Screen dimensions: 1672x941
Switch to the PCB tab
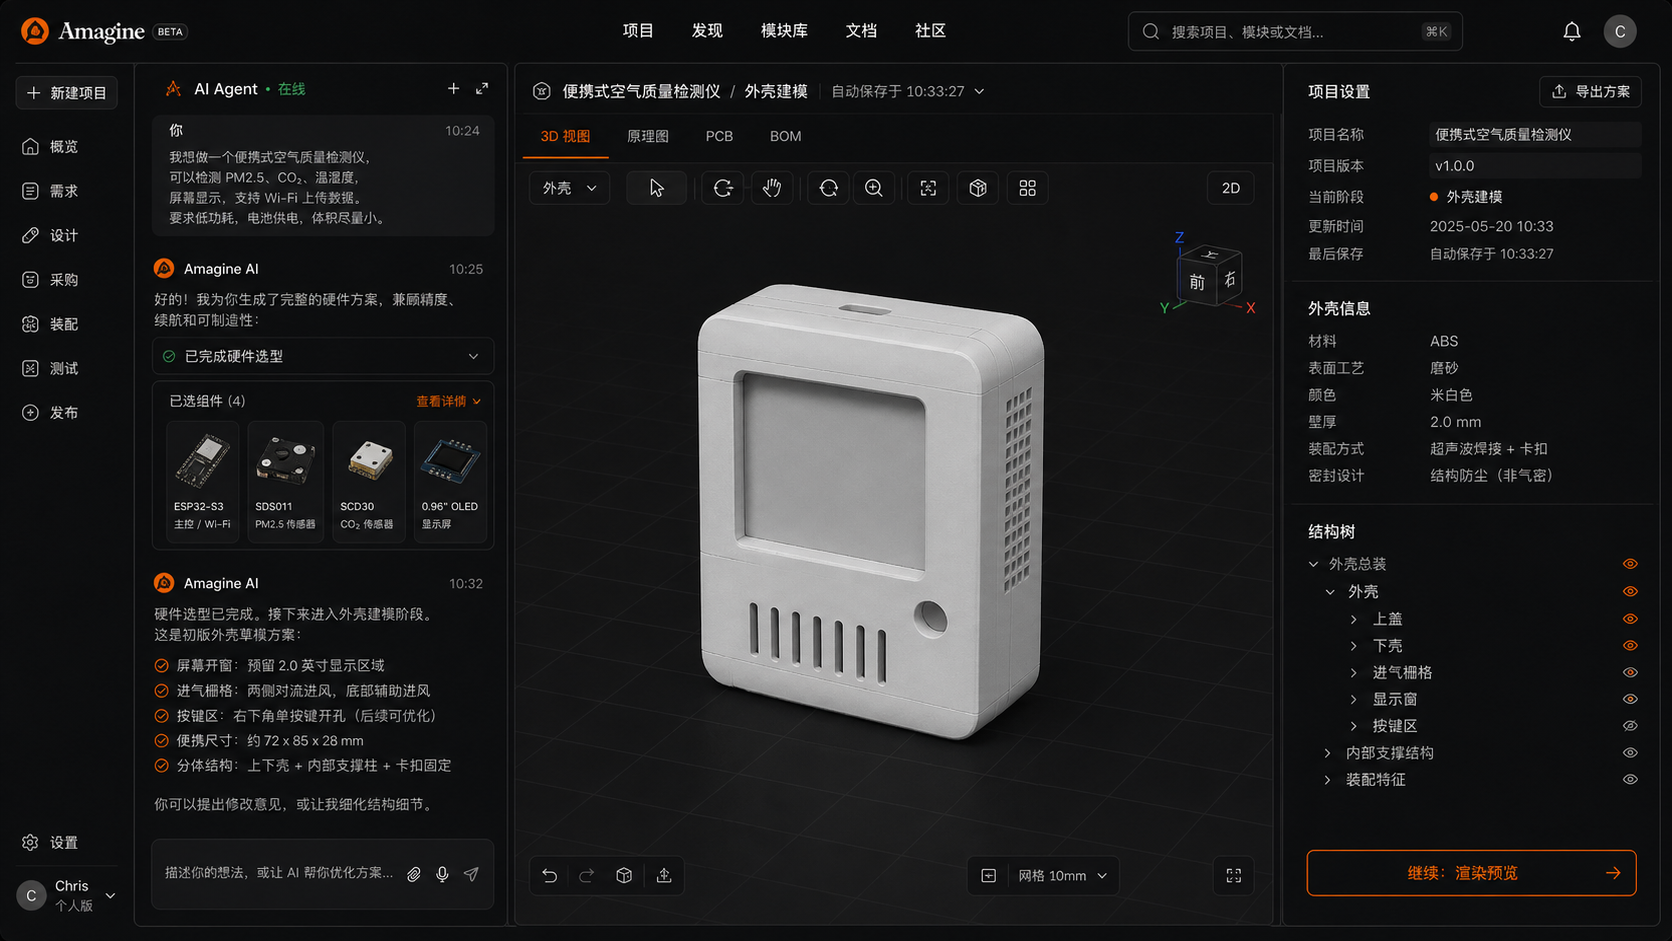point(719,136)
